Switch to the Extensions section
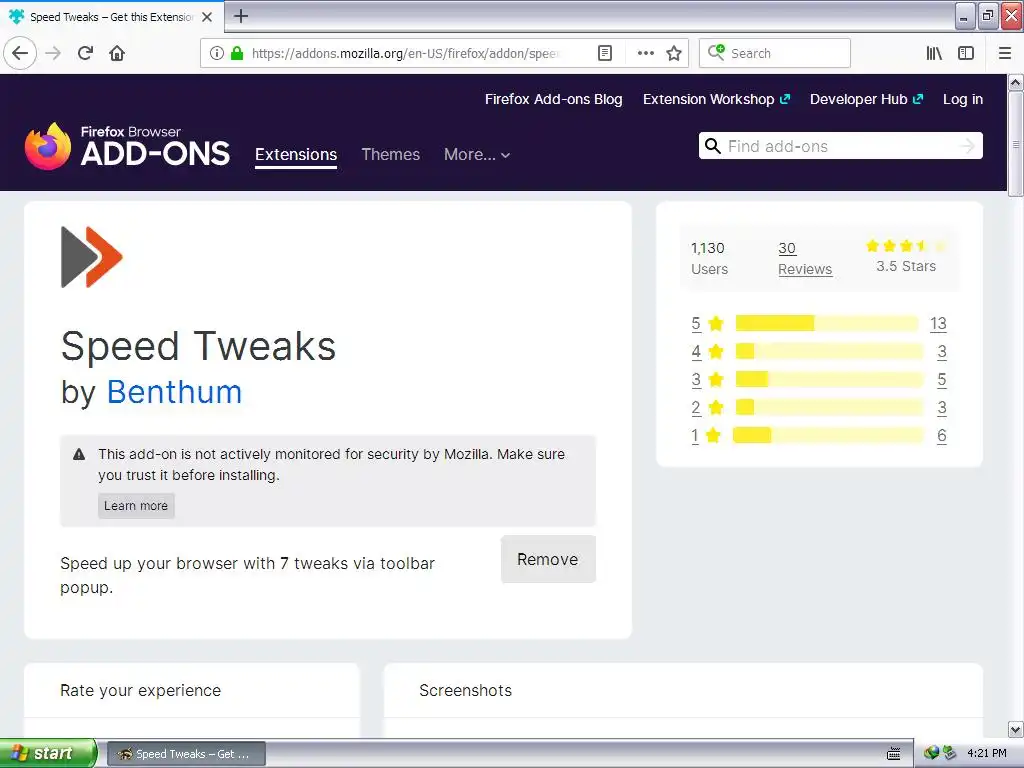Viewport: 1024px width, 768px height. (x=296, y=154)
